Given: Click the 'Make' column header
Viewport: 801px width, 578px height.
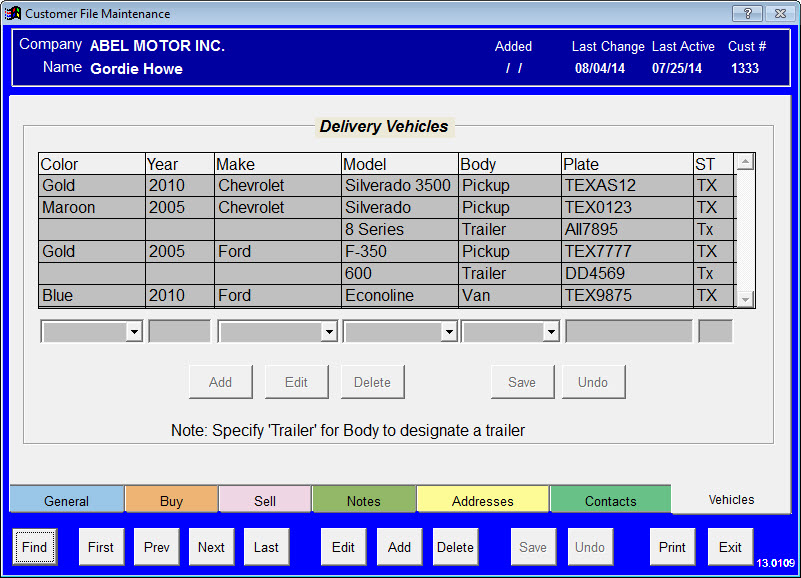Looking at the screenshot, I should coord(278,164).
